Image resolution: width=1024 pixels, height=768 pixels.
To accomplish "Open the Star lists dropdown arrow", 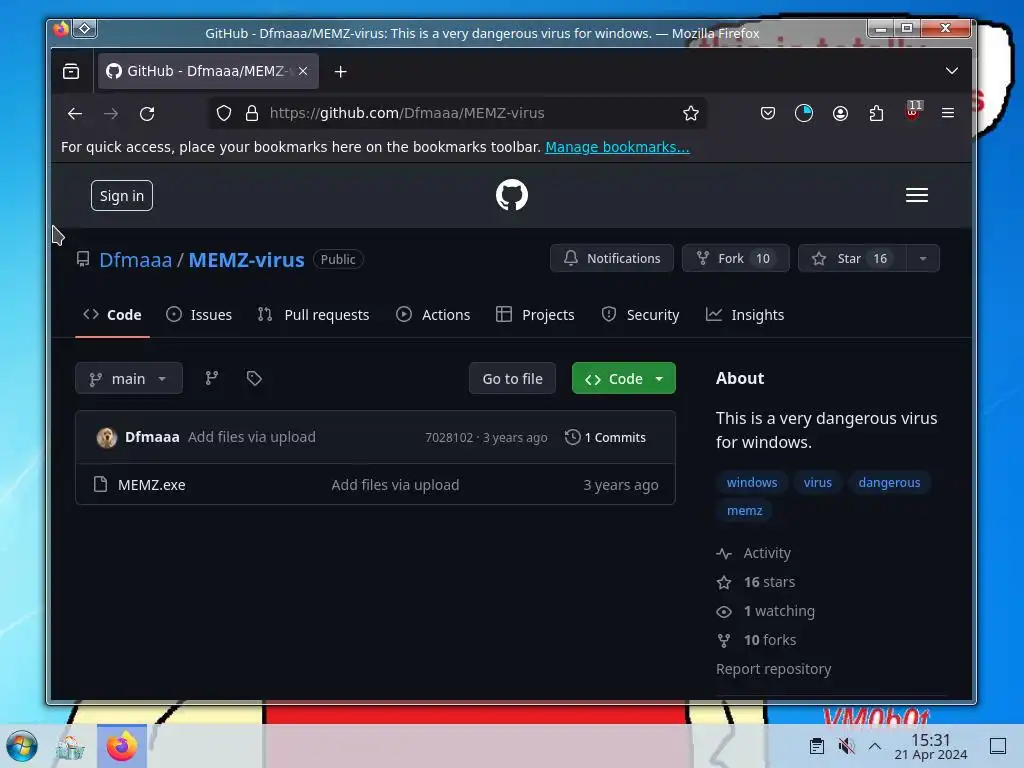I will (923, 259).
